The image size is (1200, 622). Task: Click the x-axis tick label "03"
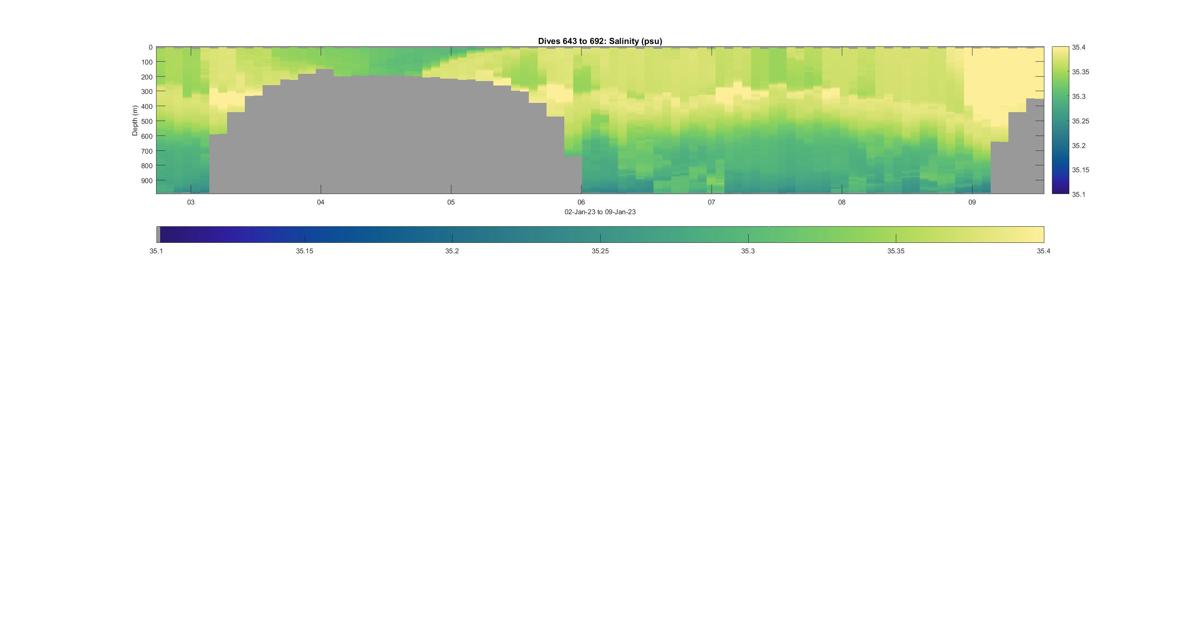(191, 202)
